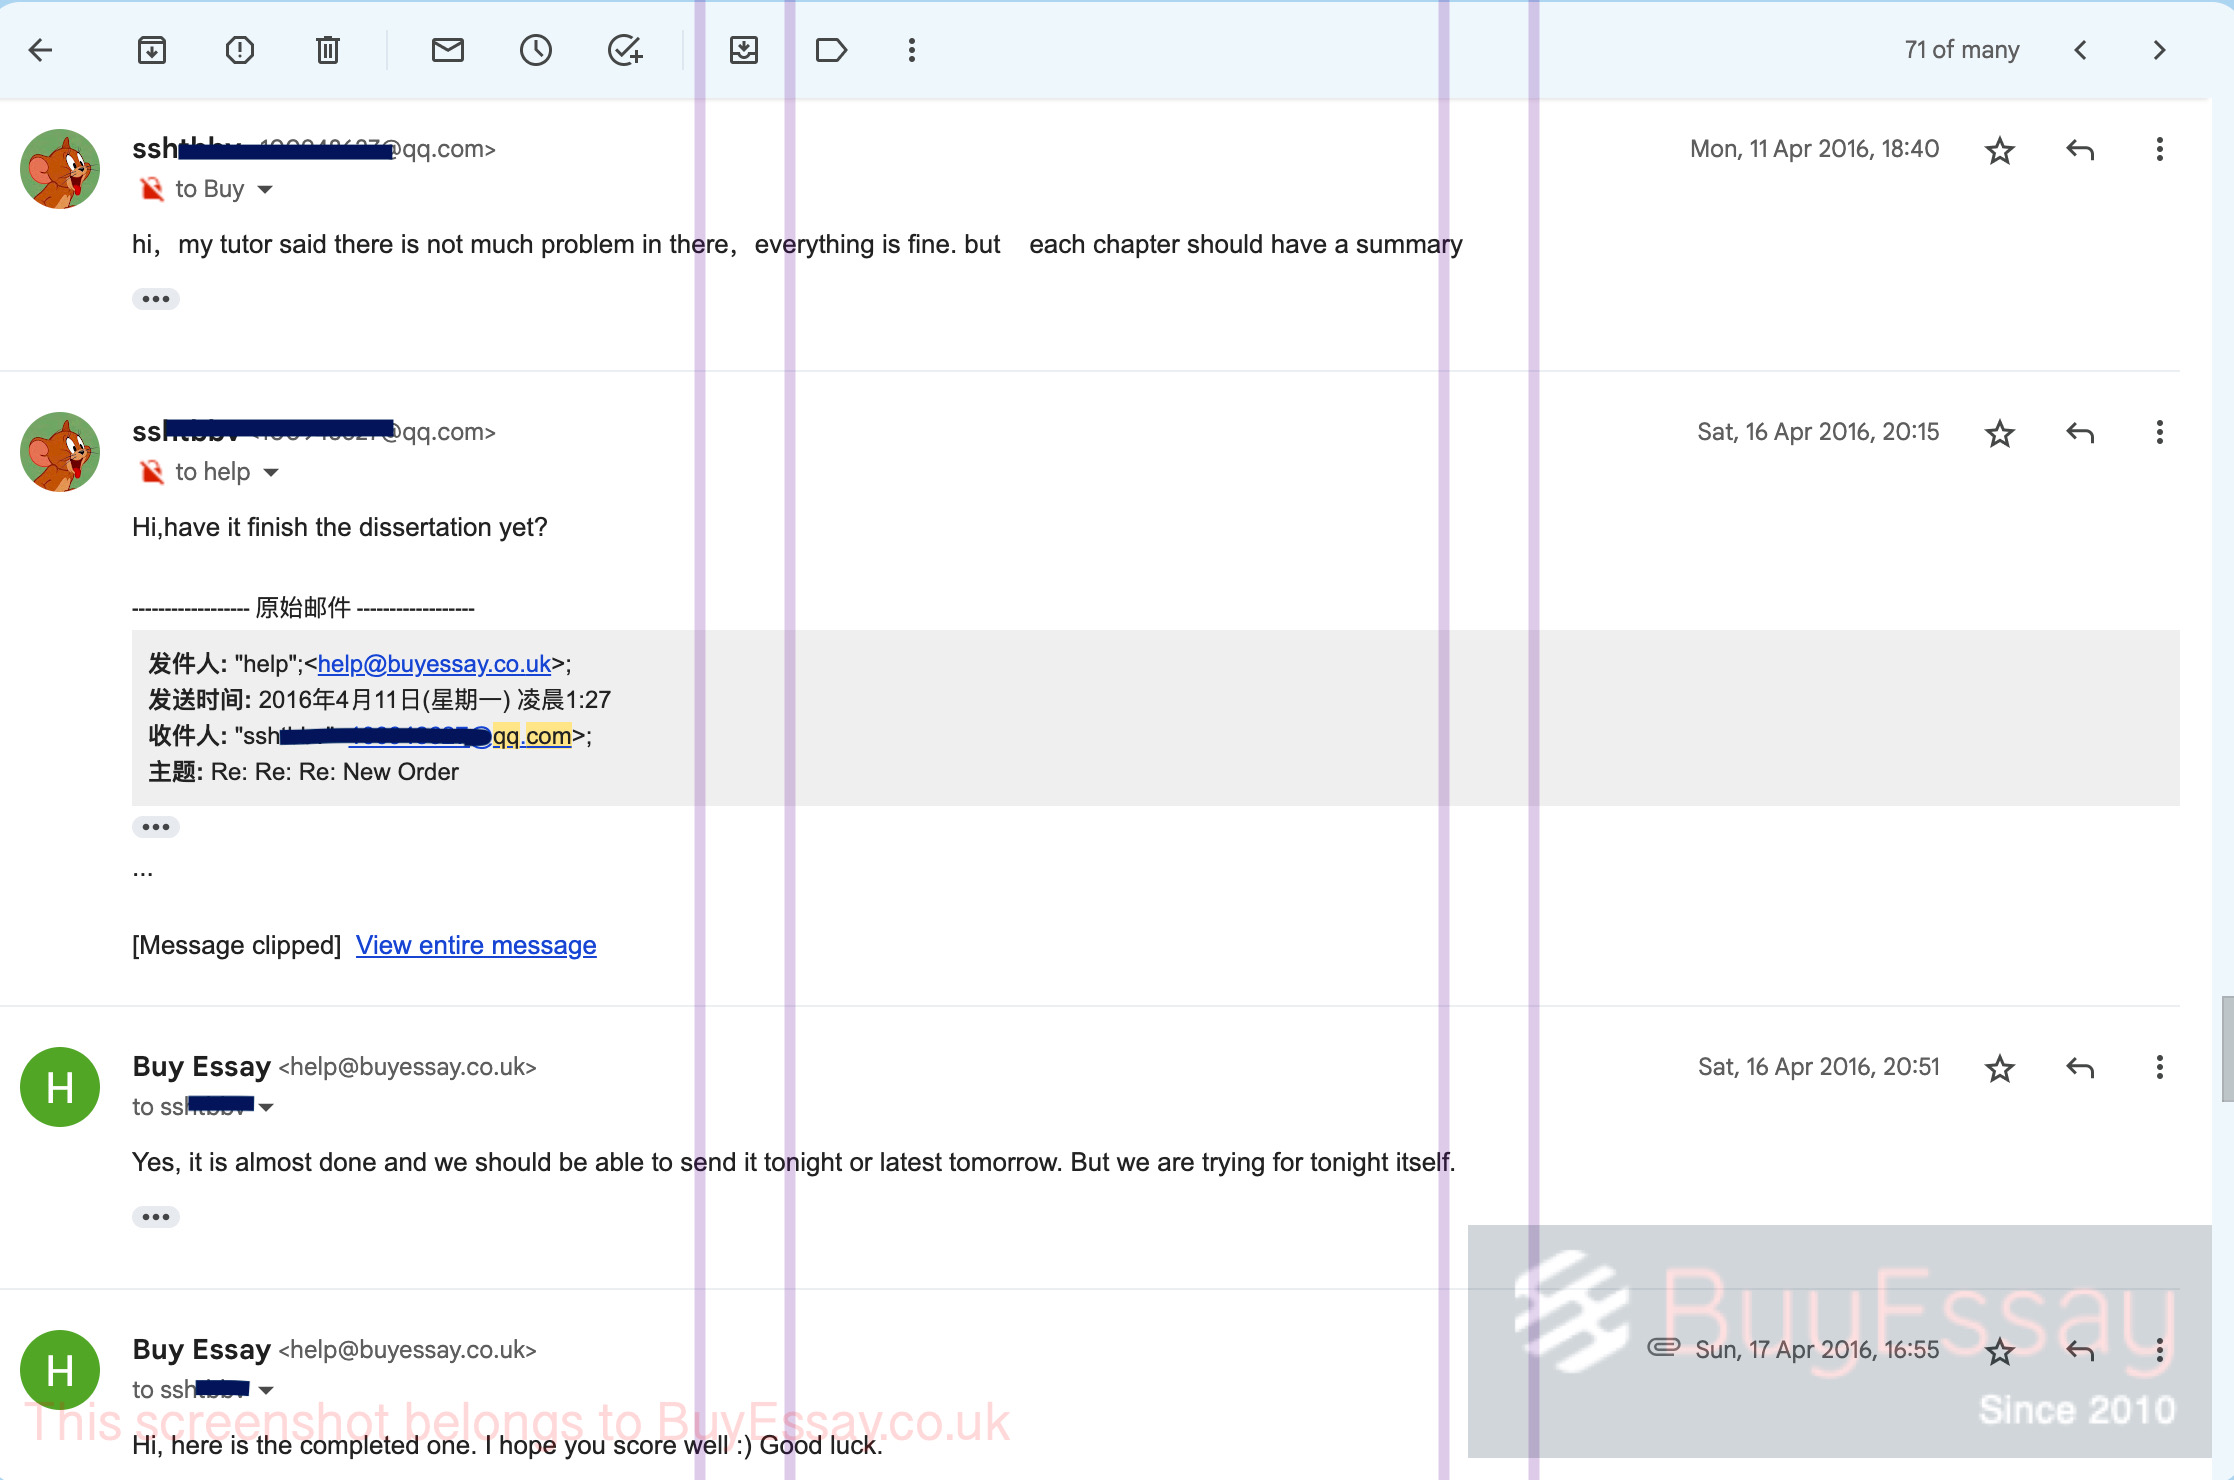Snooze conversation with clock icon
The width and height of the screenshot is (2234, 1480).
536,50
